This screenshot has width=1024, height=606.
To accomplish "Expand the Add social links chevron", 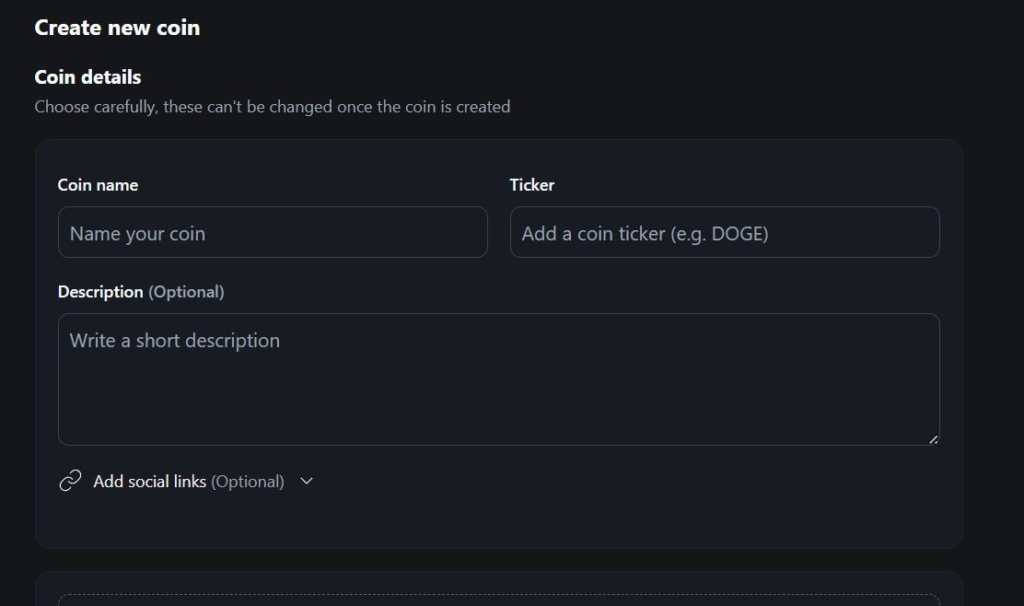I will click(307, 481).
